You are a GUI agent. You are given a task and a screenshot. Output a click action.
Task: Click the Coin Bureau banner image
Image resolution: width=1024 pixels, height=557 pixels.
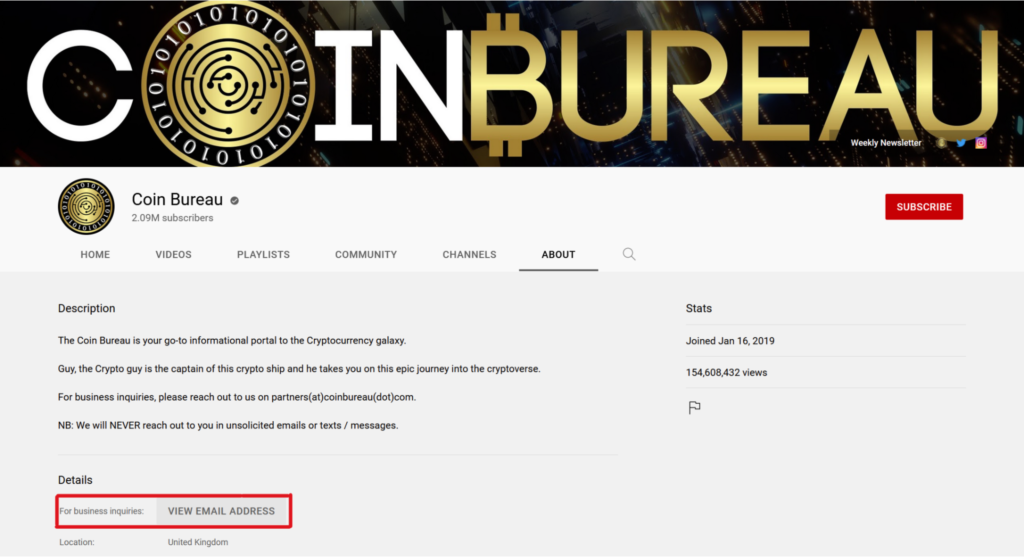click(512, 84)
